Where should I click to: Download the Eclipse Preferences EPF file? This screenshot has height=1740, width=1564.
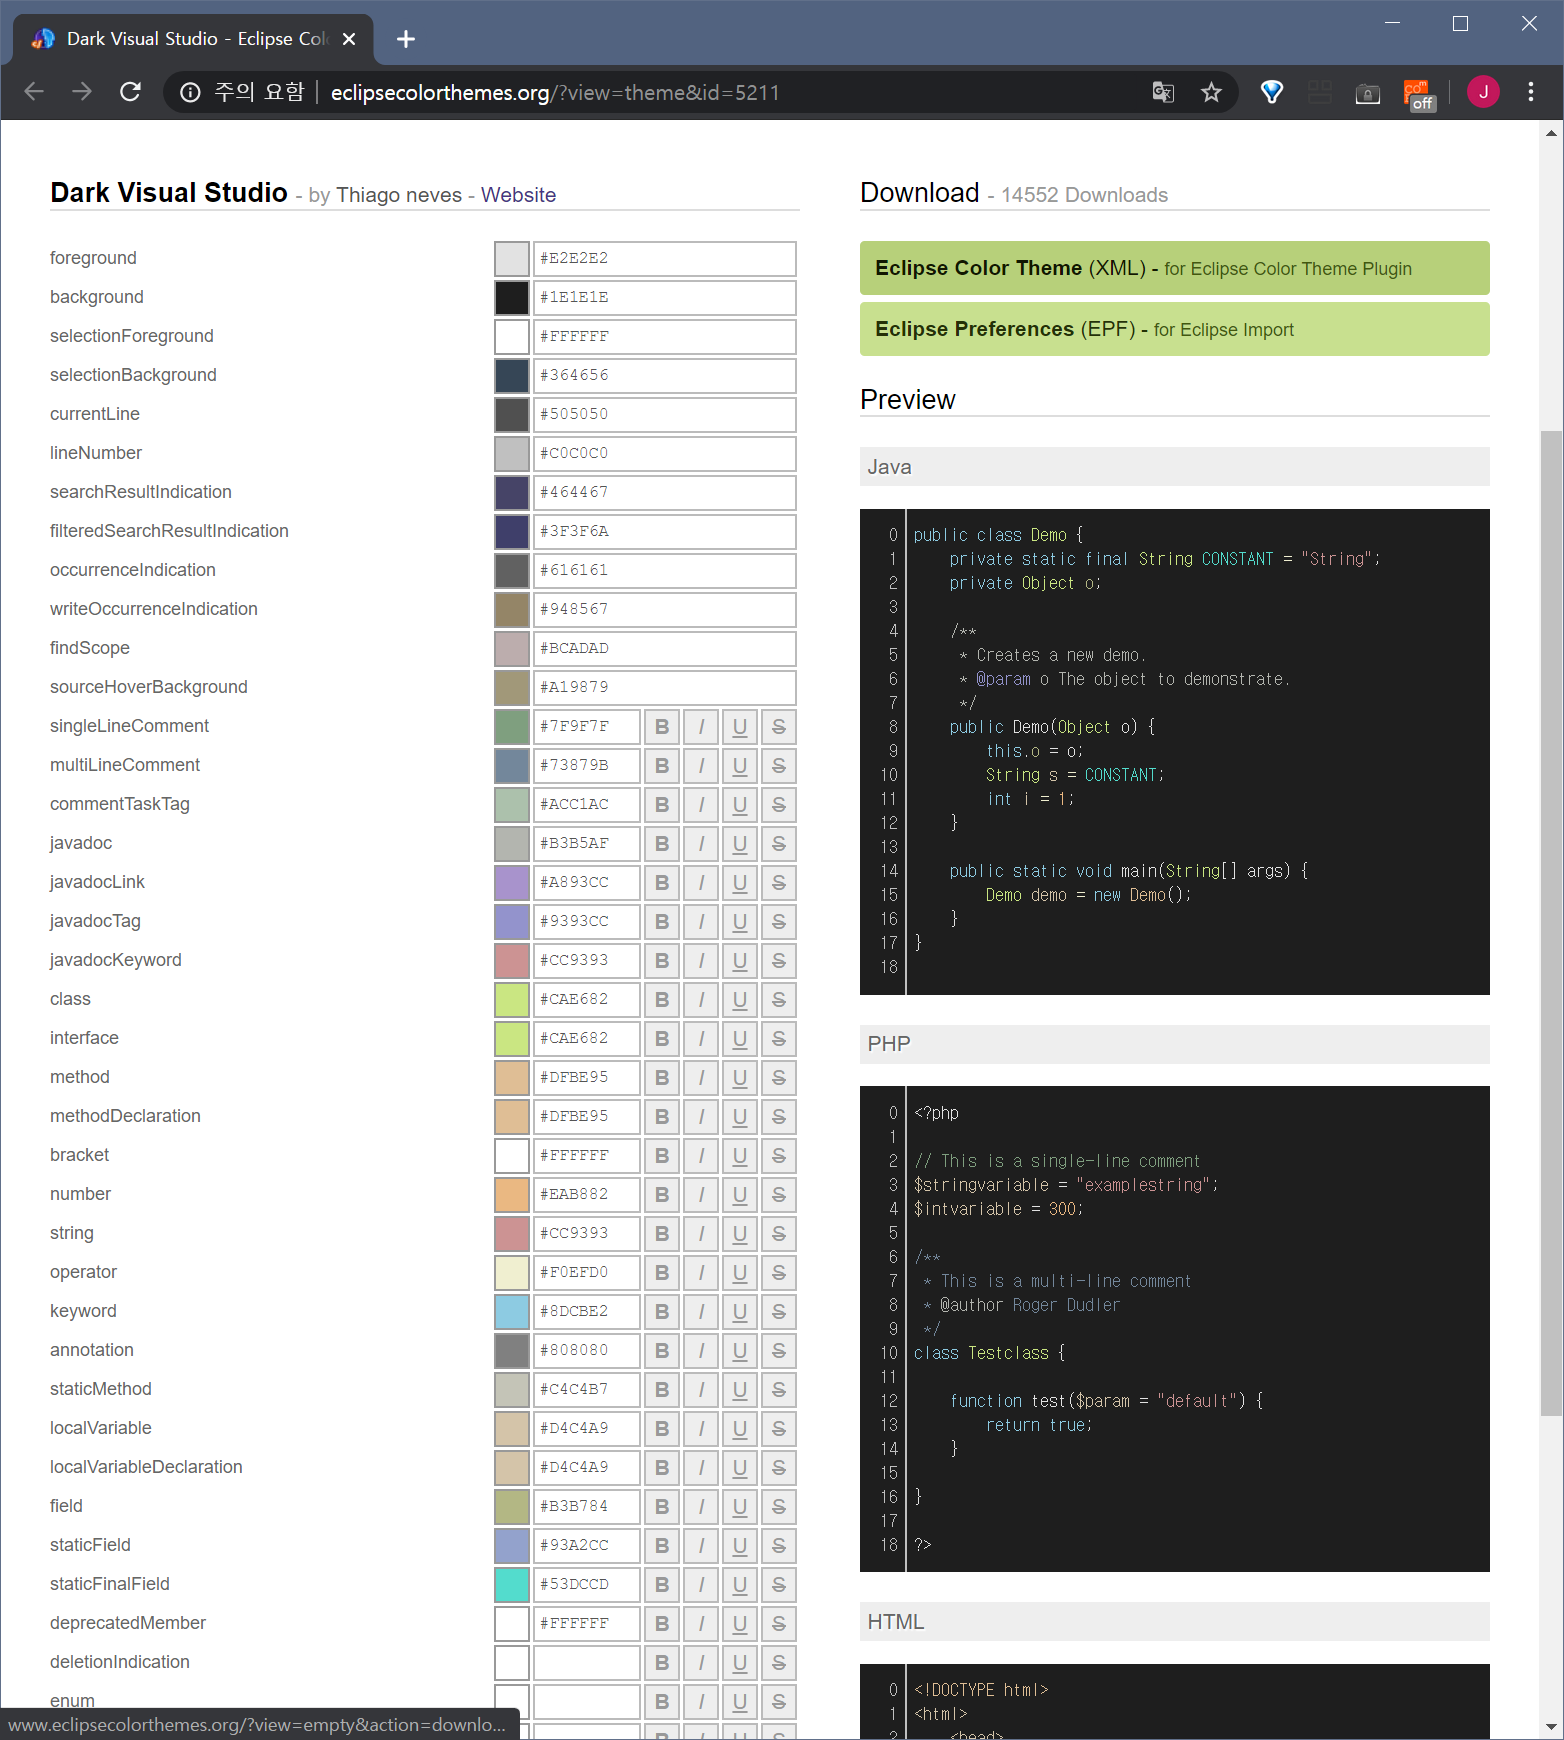pyautogui.click(x=1174, y=329)
